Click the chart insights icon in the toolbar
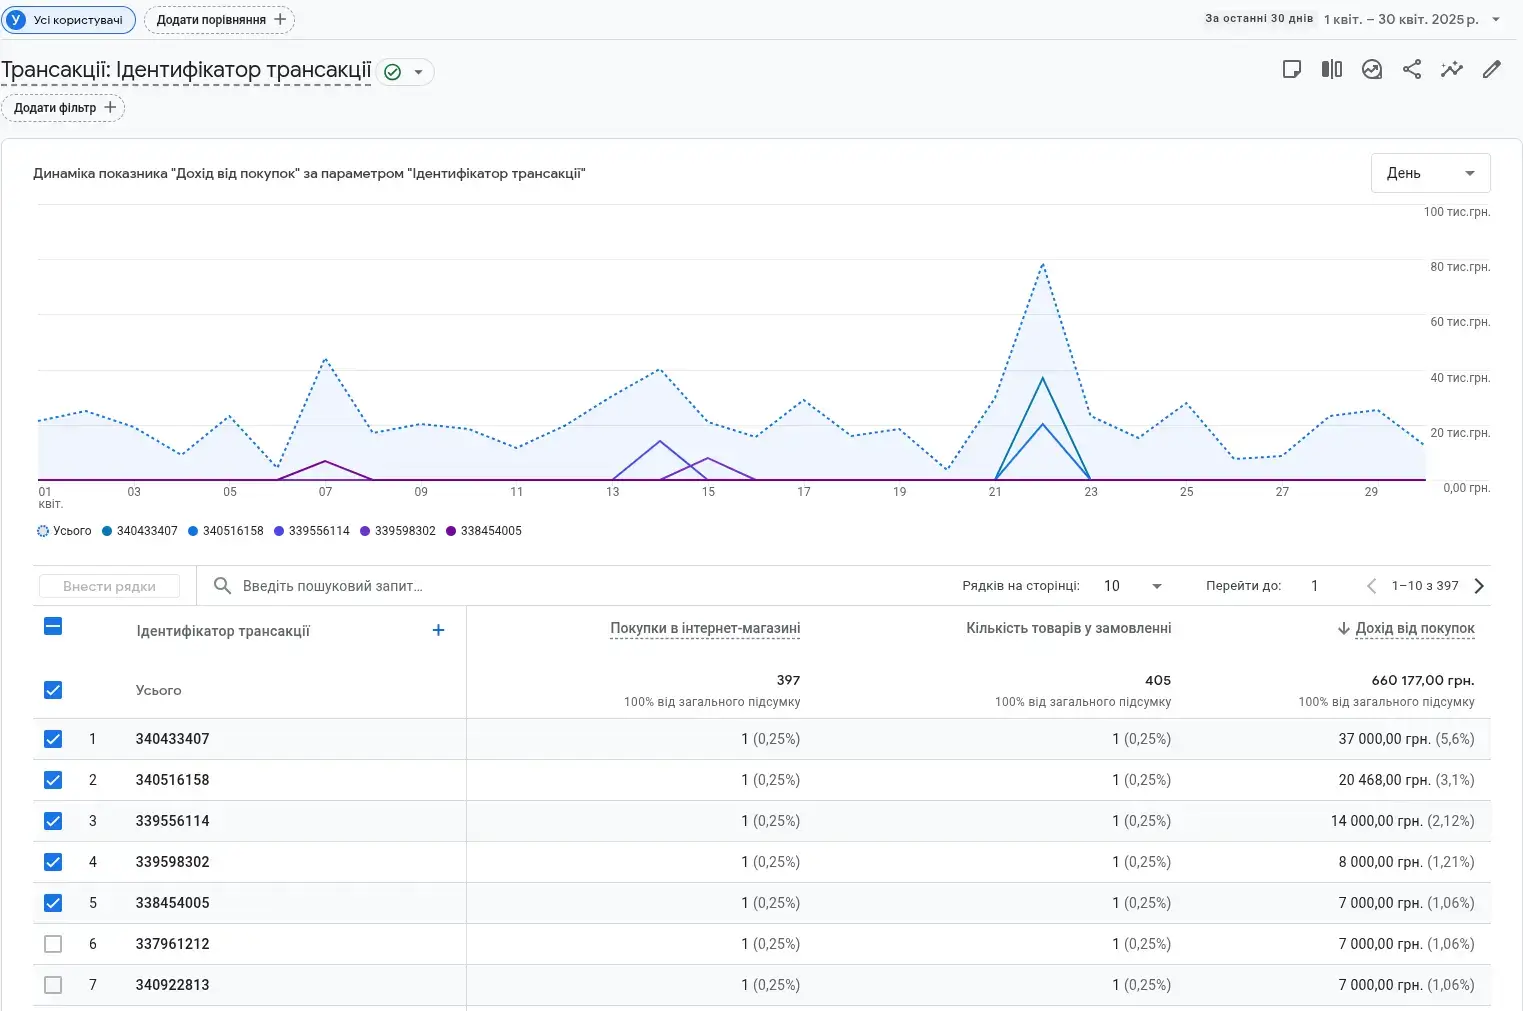The height and width of the screenshot is (1011, 1523). 1371,69
